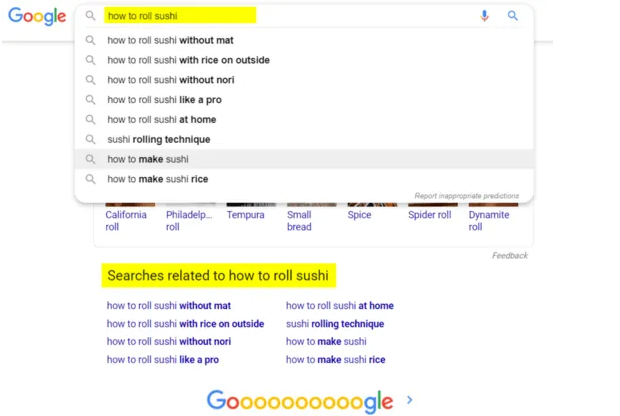The height and width of the screenshot is (416, 620).
Task: Open related search 'how to roll sushi at home'
Action: [340, 306]
